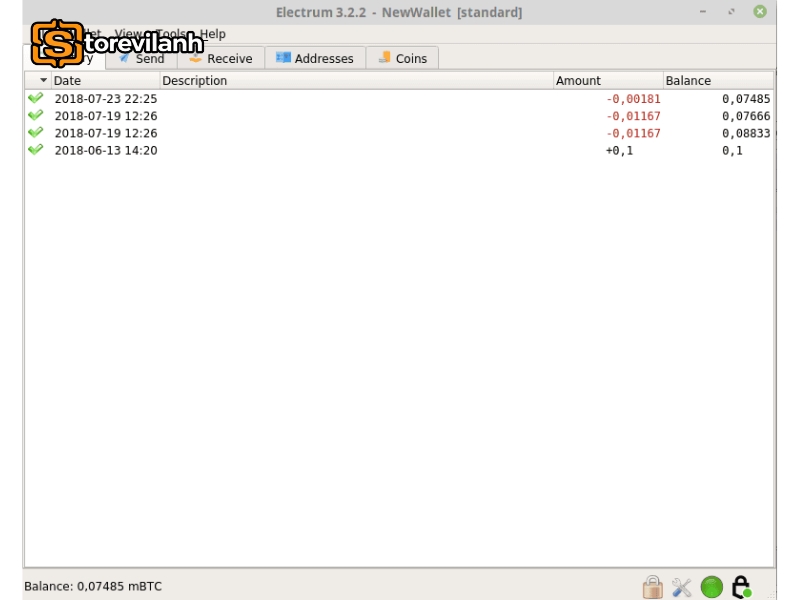
Task: Click confirmed checkmark for 2018-07-23 transaction
Action: point(36,98)
